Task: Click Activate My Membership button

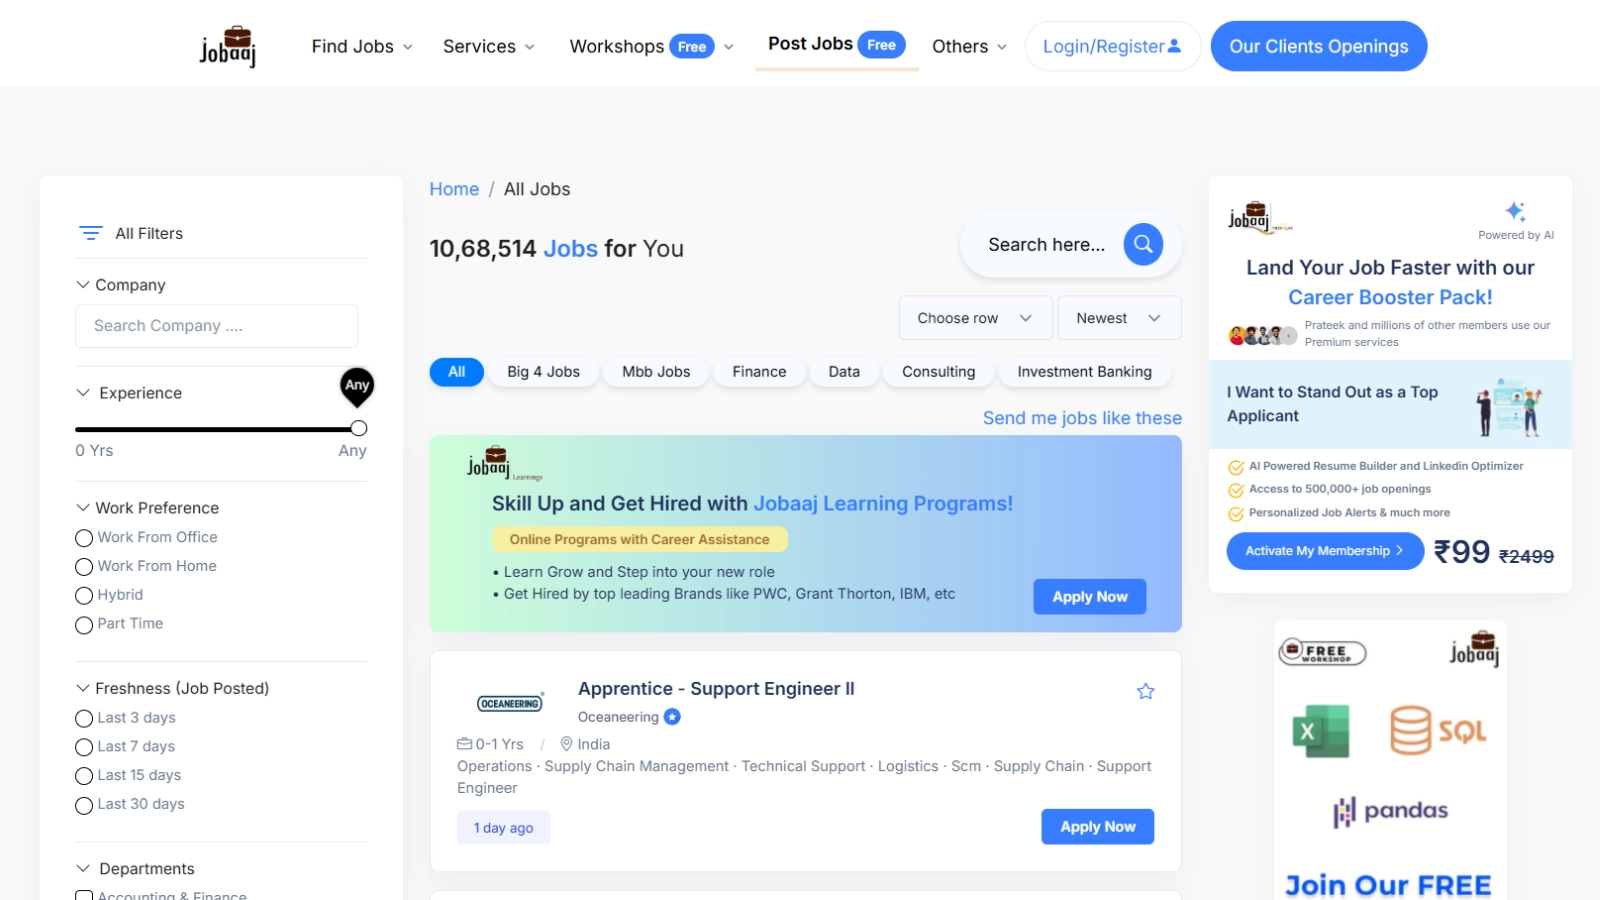Action: click(x=1324, y=551)
